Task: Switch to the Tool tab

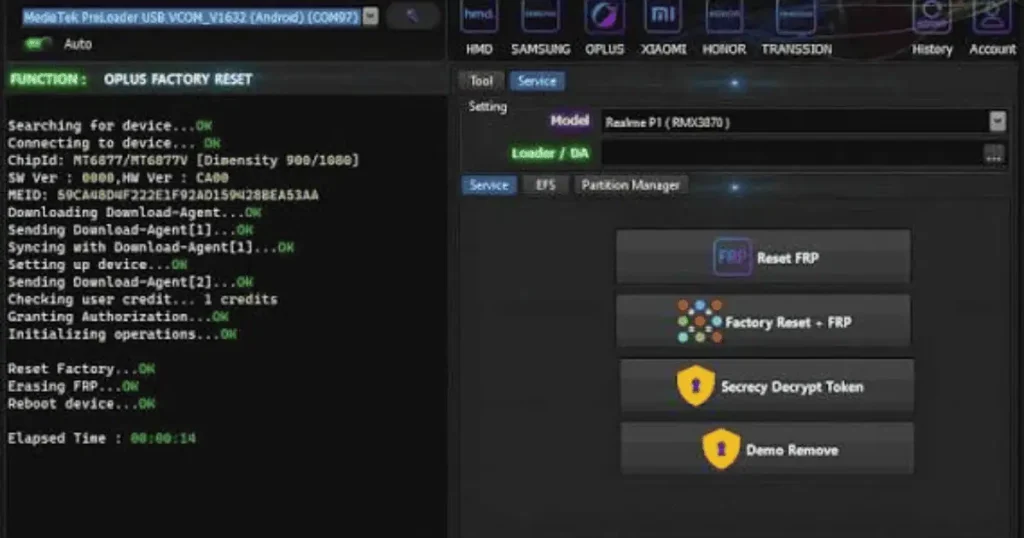Action: (481, 81)
